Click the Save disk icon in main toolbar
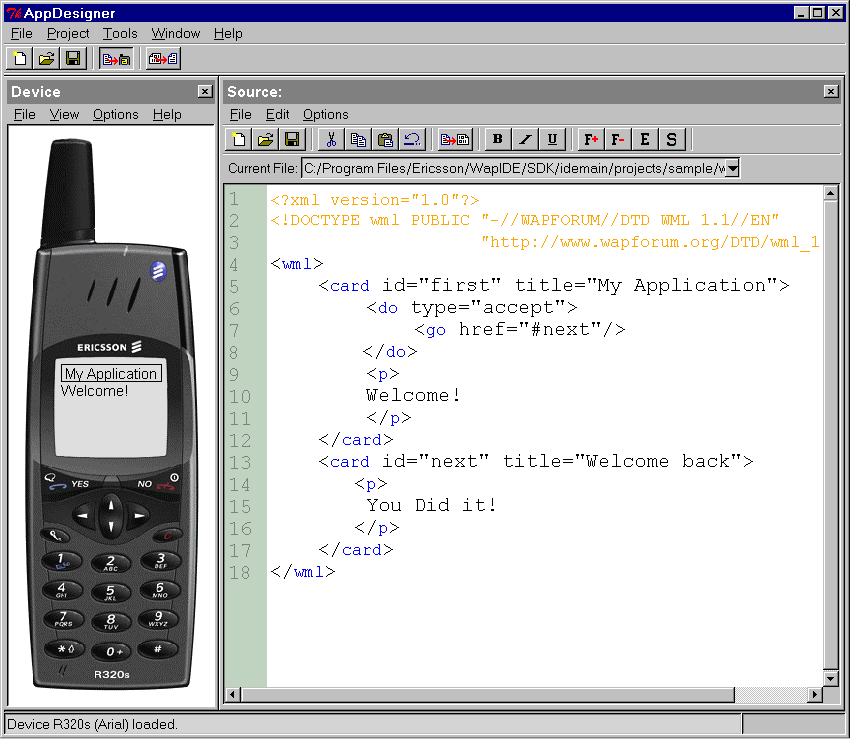The image size is (850, 739). click(73, 58)
